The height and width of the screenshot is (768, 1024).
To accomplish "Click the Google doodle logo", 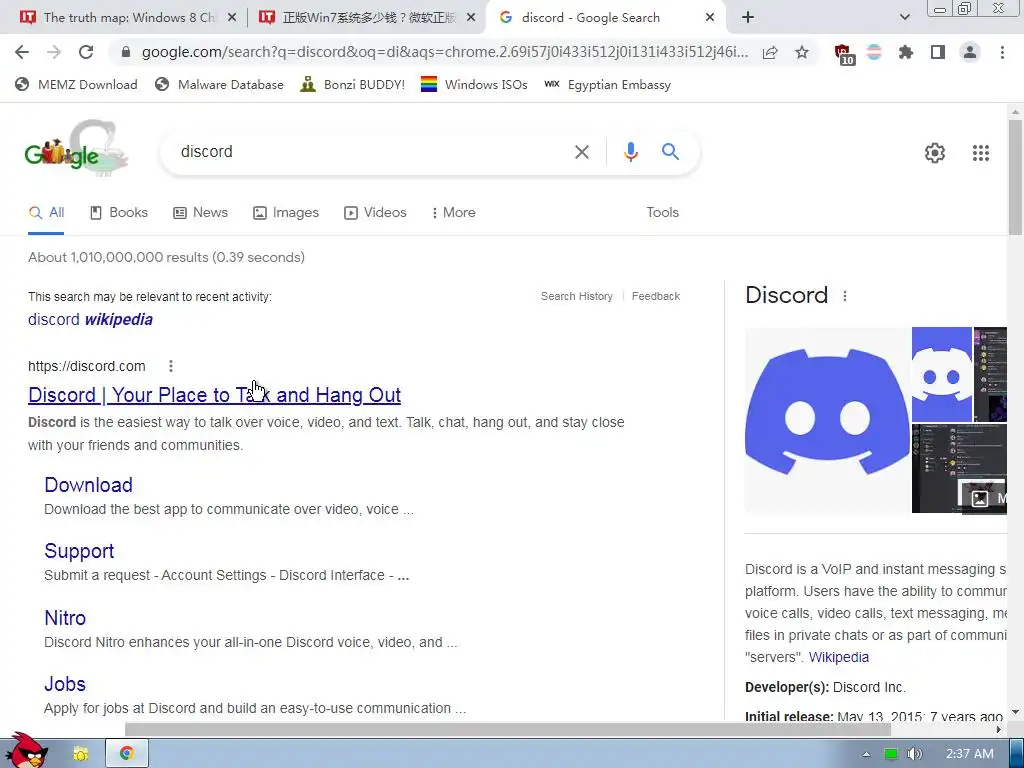I will [x=76, y=149].
